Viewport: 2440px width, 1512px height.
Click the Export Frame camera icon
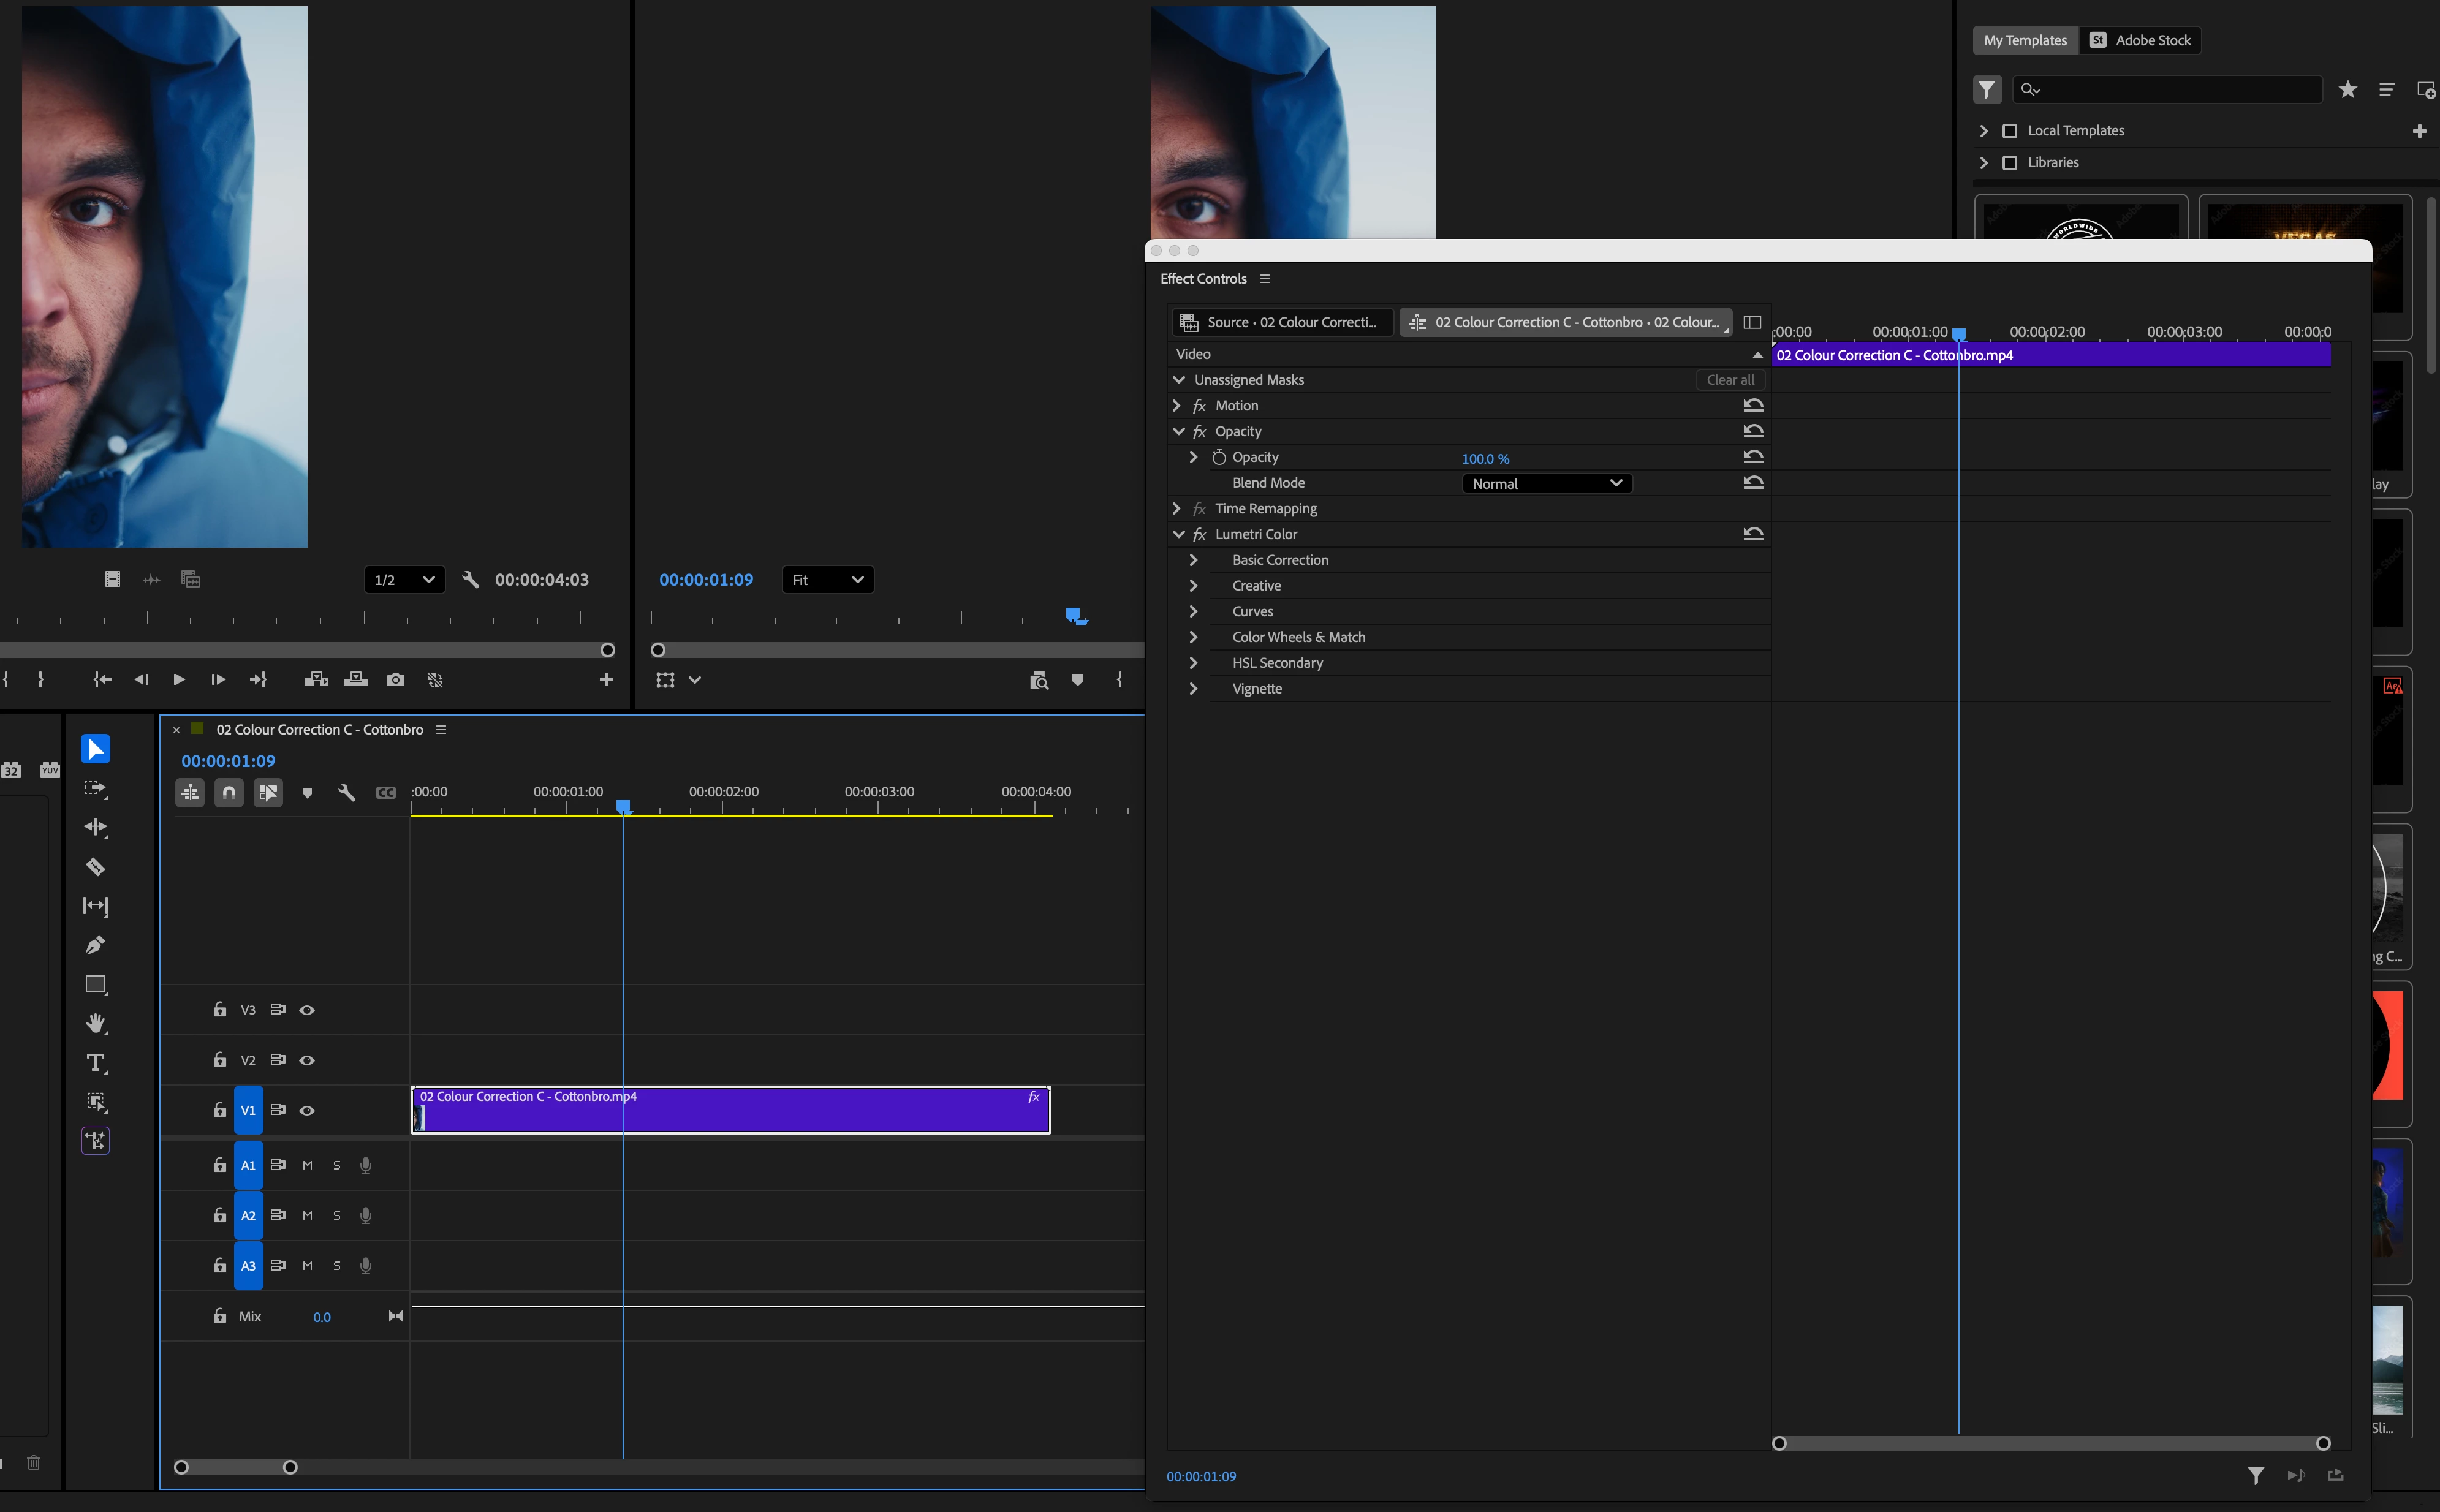pos(396,680)
